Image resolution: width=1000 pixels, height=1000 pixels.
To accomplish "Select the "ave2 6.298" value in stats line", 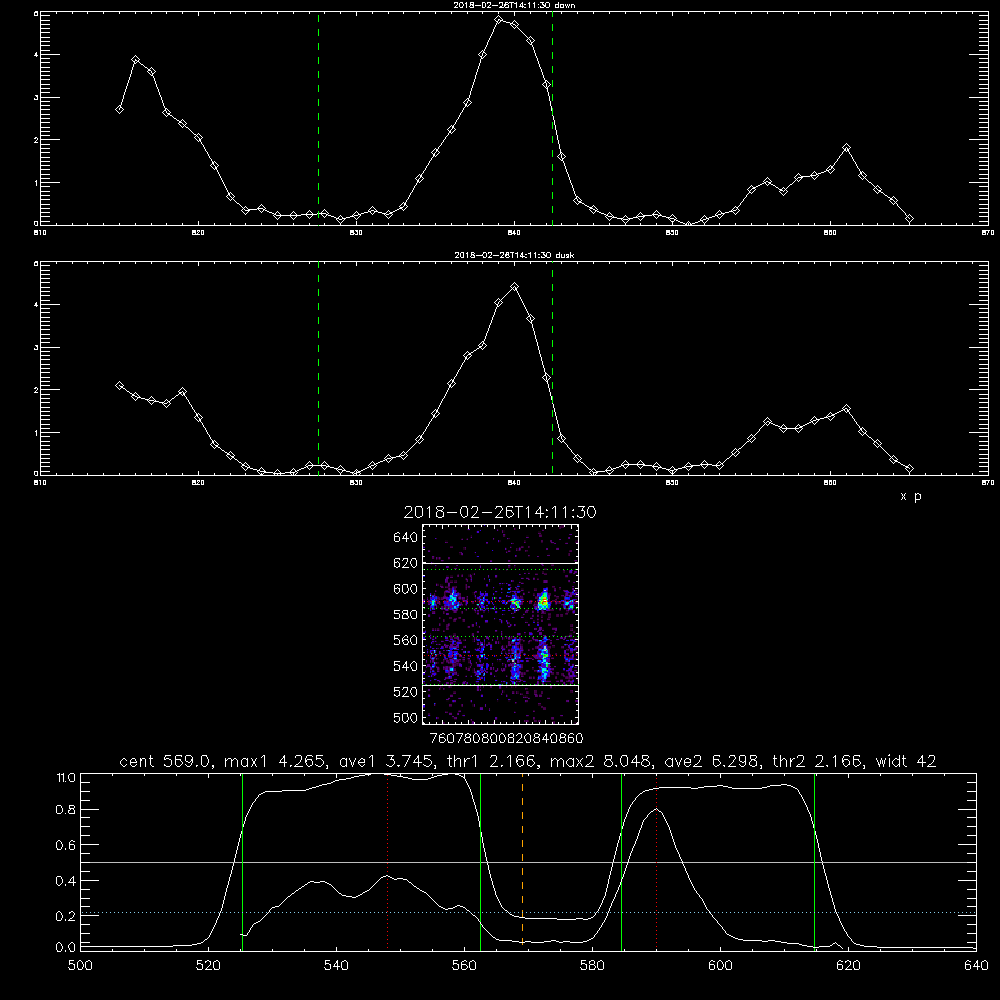I will click(x=712, y=761).
